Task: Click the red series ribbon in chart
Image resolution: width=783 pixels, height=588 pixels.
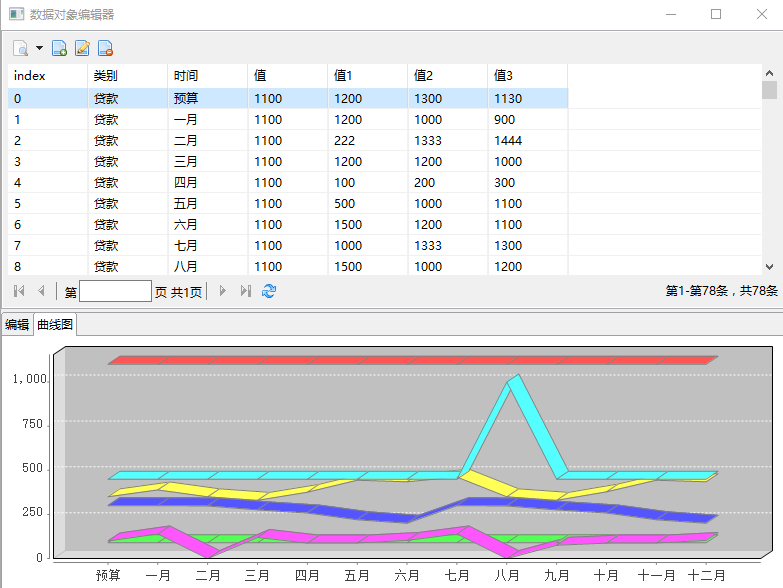Action: tap(412, 360)
